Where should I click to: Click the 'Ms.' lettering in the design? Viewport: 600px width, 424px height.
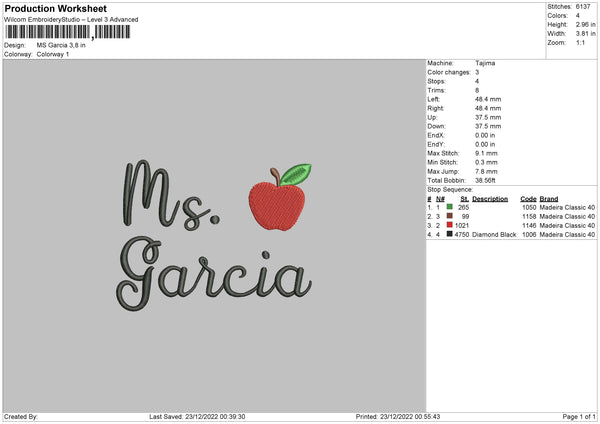(x=170, y=197)
